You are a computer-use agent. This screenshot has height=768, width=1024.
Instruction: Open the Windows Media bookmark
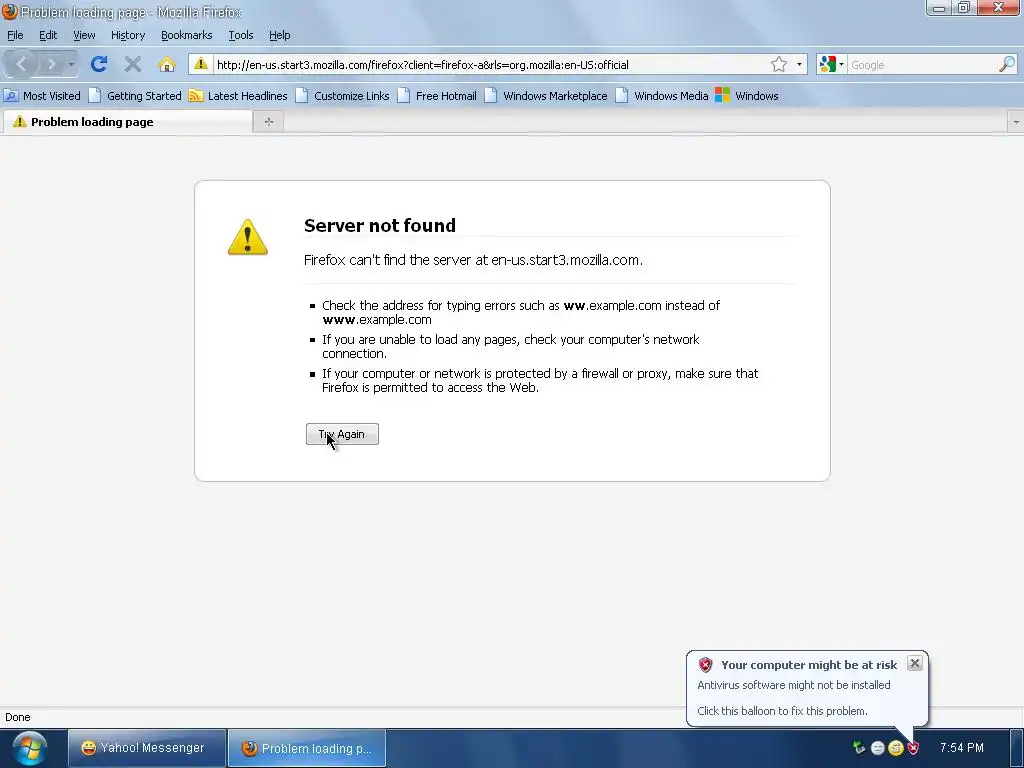pyautogui.click(x=662, y=96)
